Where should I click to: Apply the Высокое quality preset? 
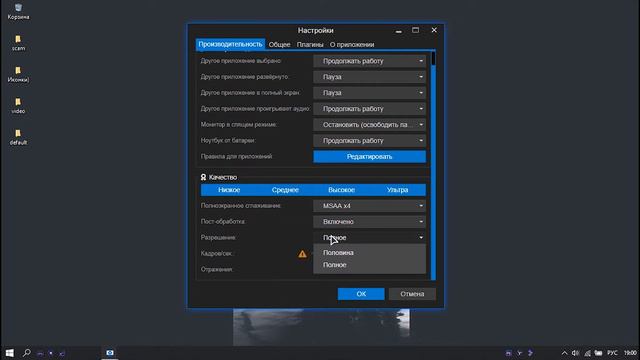pos(341,190)
